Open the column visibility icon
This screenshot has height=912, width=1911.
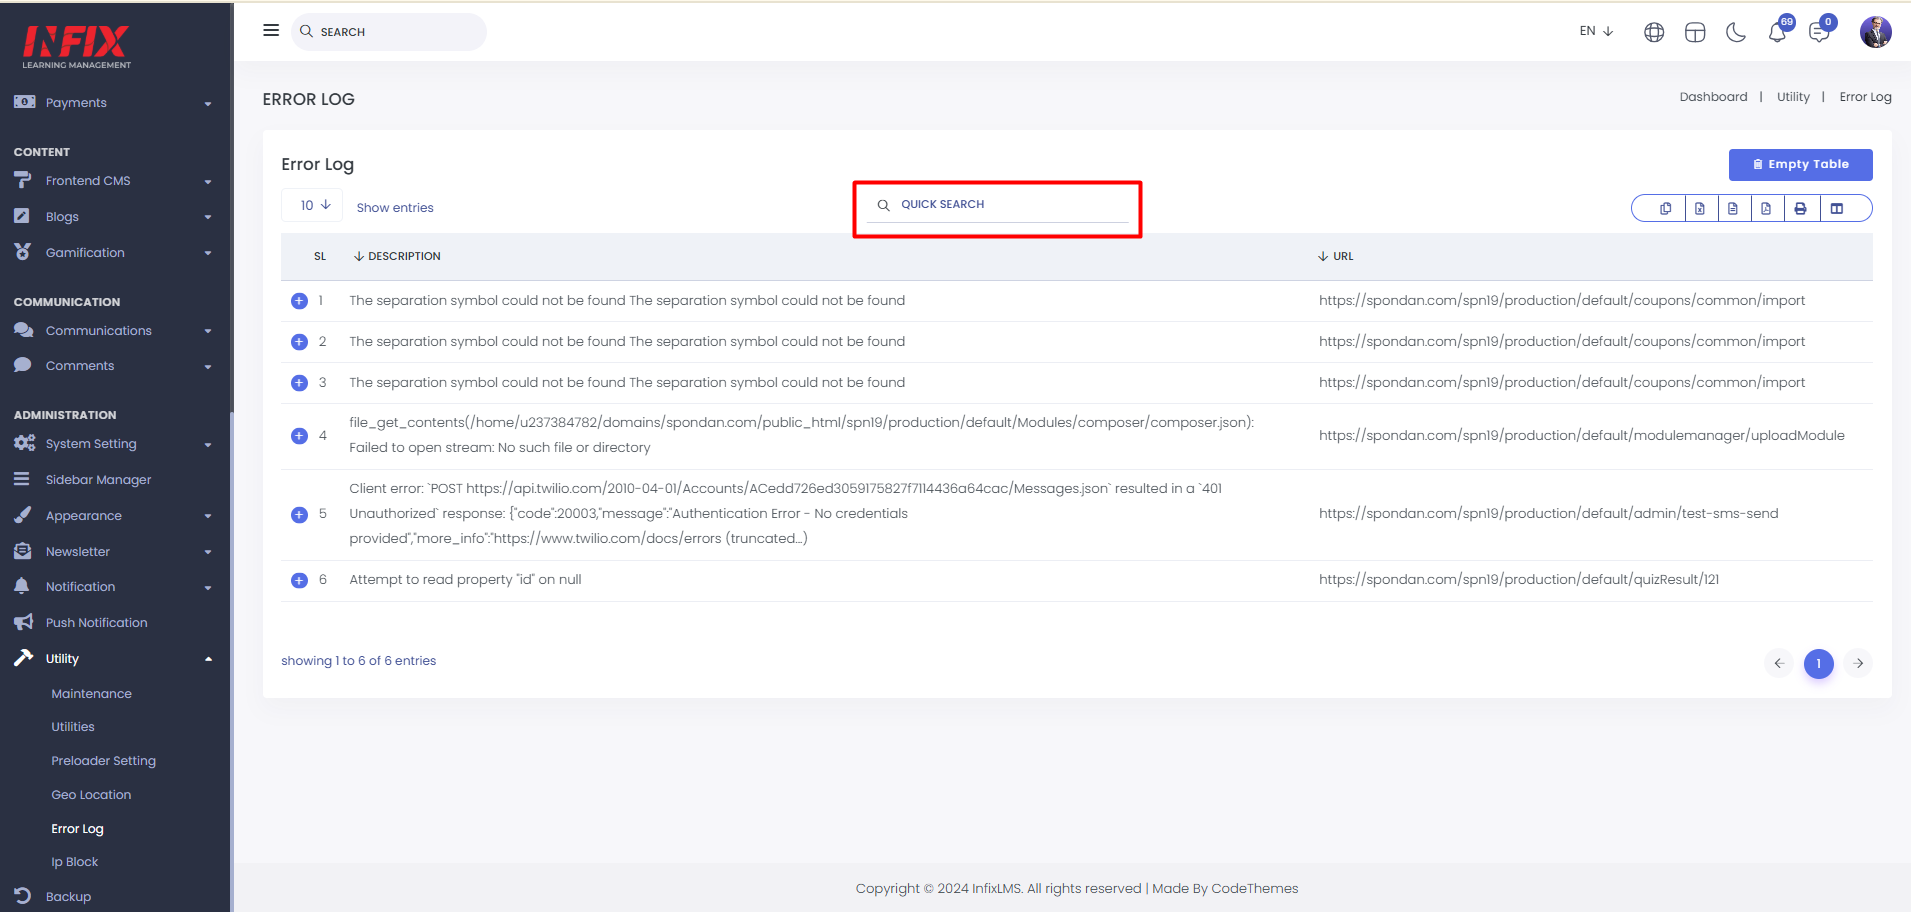(x=1837, y=208)
